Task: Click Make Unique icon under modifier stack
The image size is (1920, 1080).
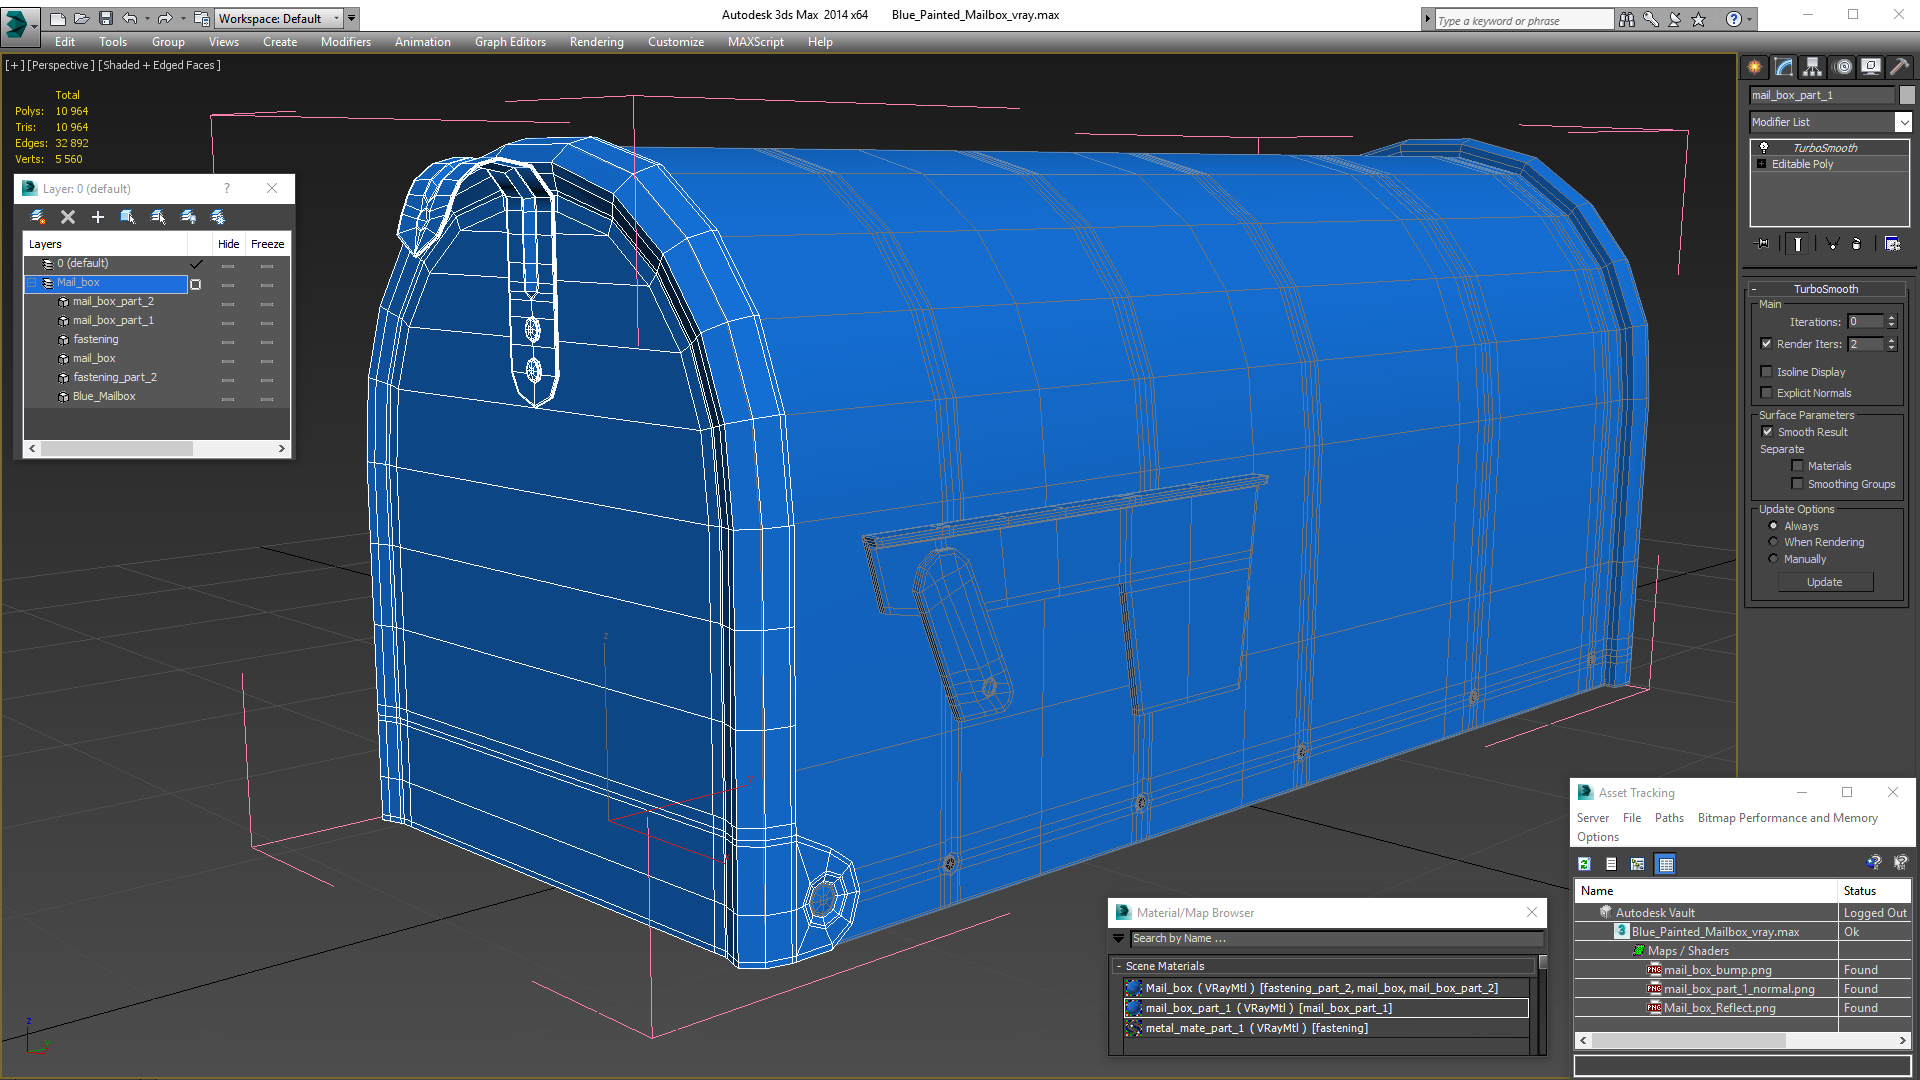Action: pos(1833,243)
